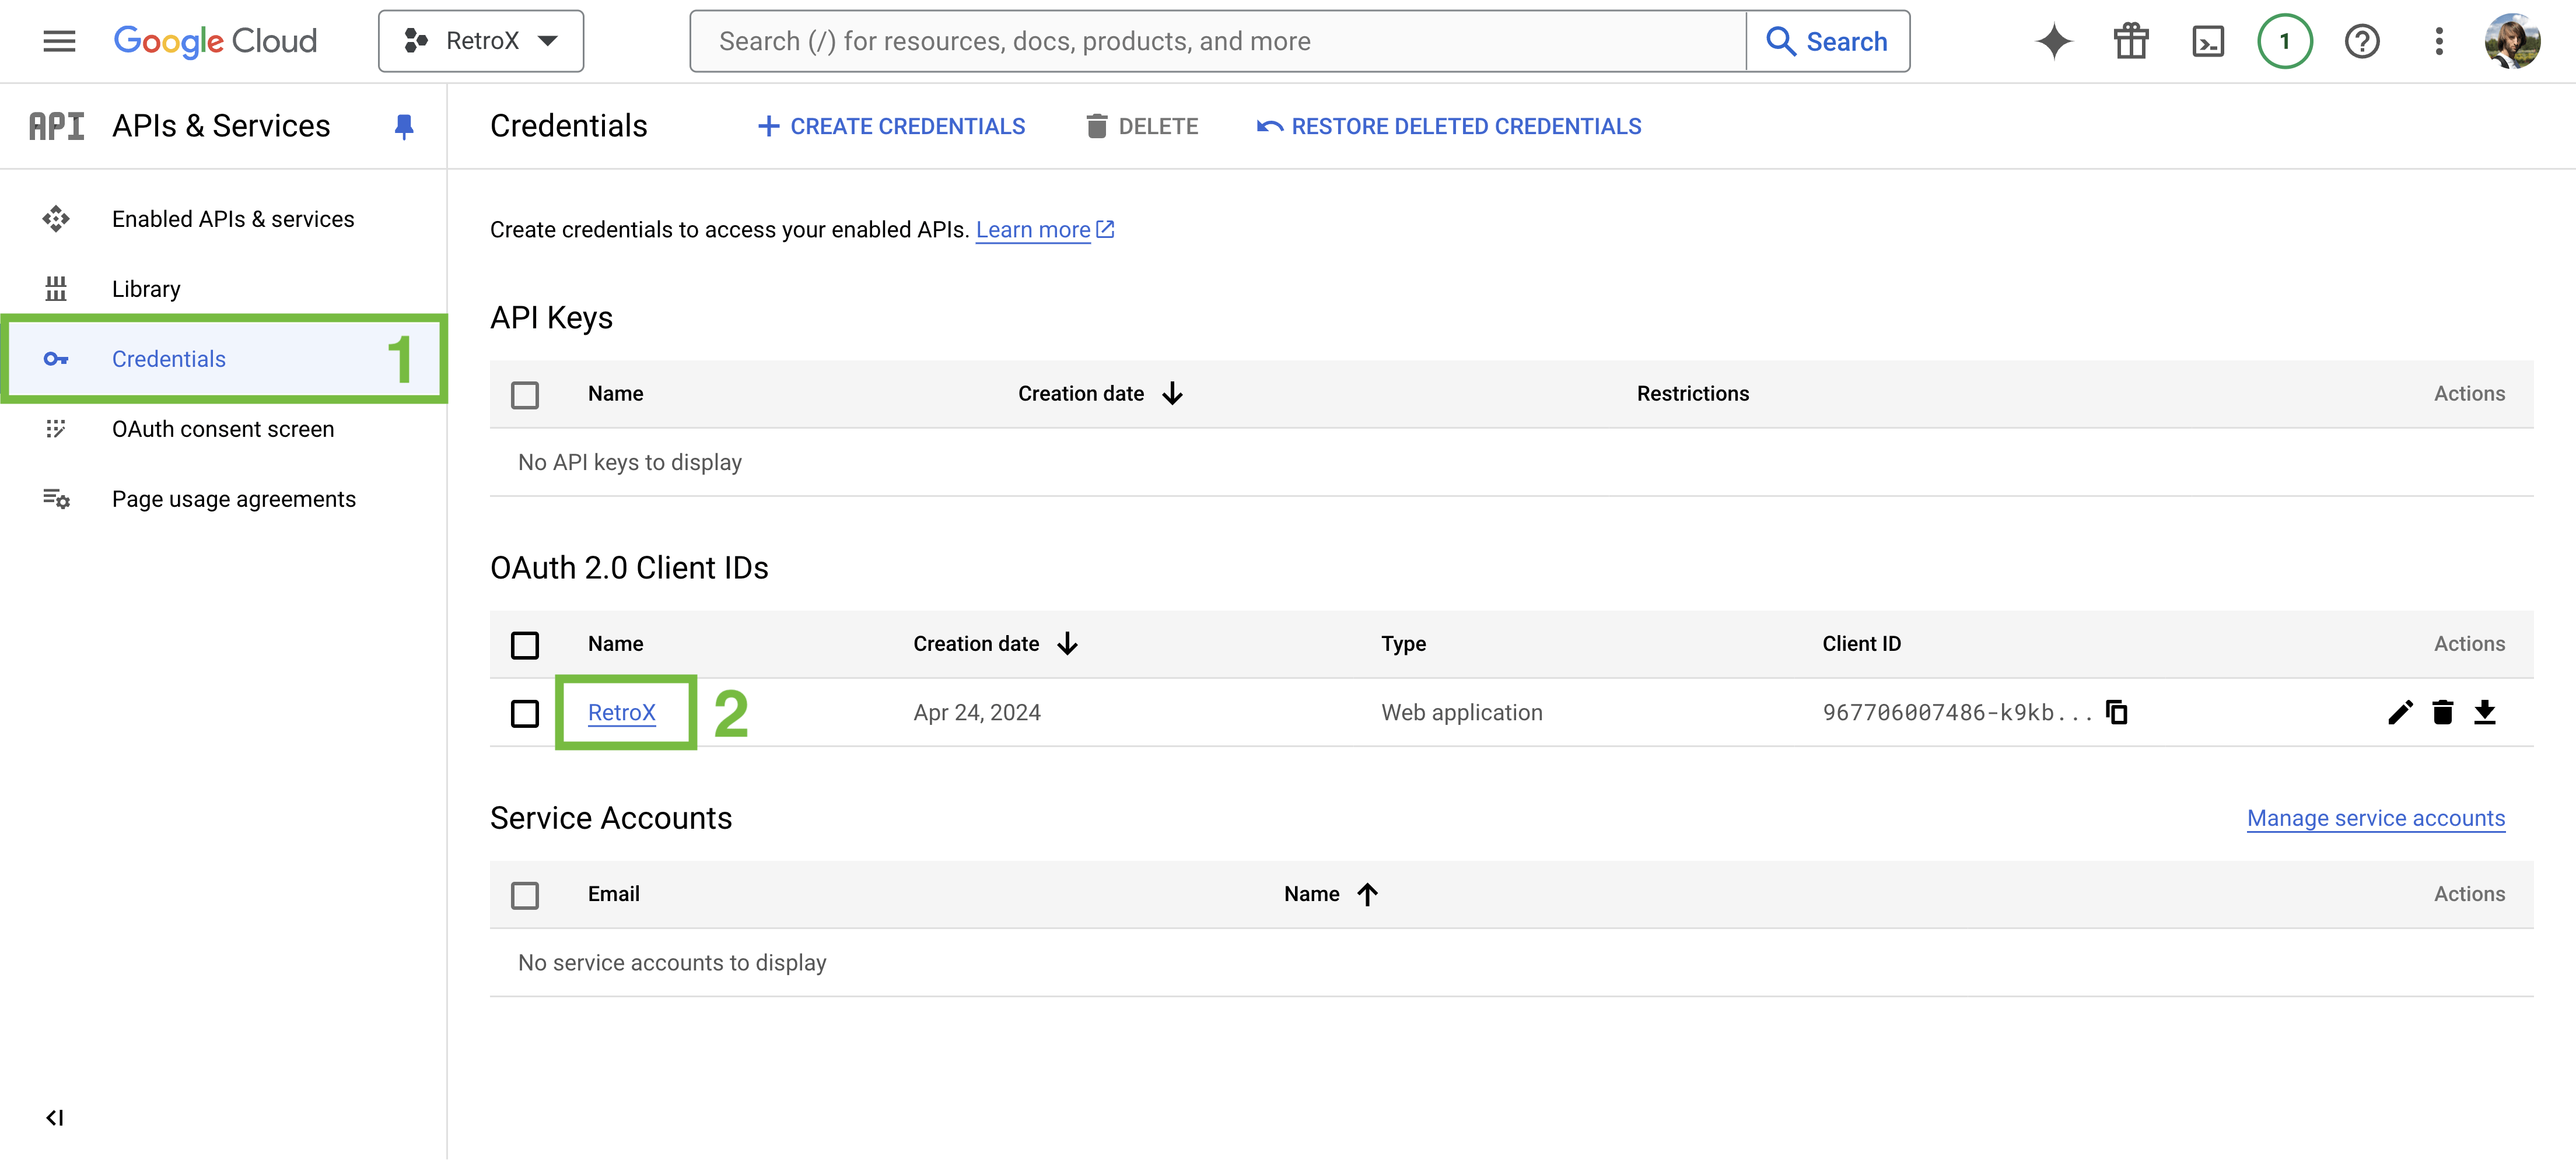
Task: Click CREATE CREDENTIALS button
Action: click(891, 126)
